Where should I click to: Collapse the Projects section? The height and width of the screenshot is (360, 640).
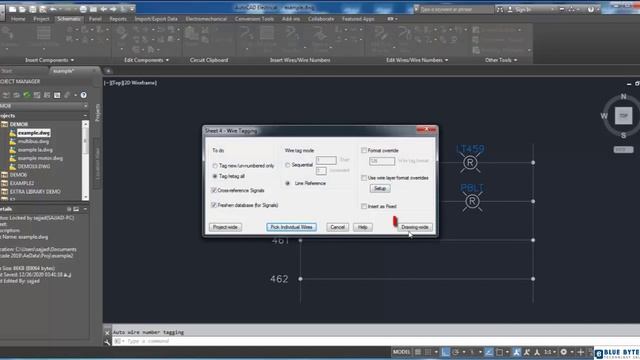[85, 116]
